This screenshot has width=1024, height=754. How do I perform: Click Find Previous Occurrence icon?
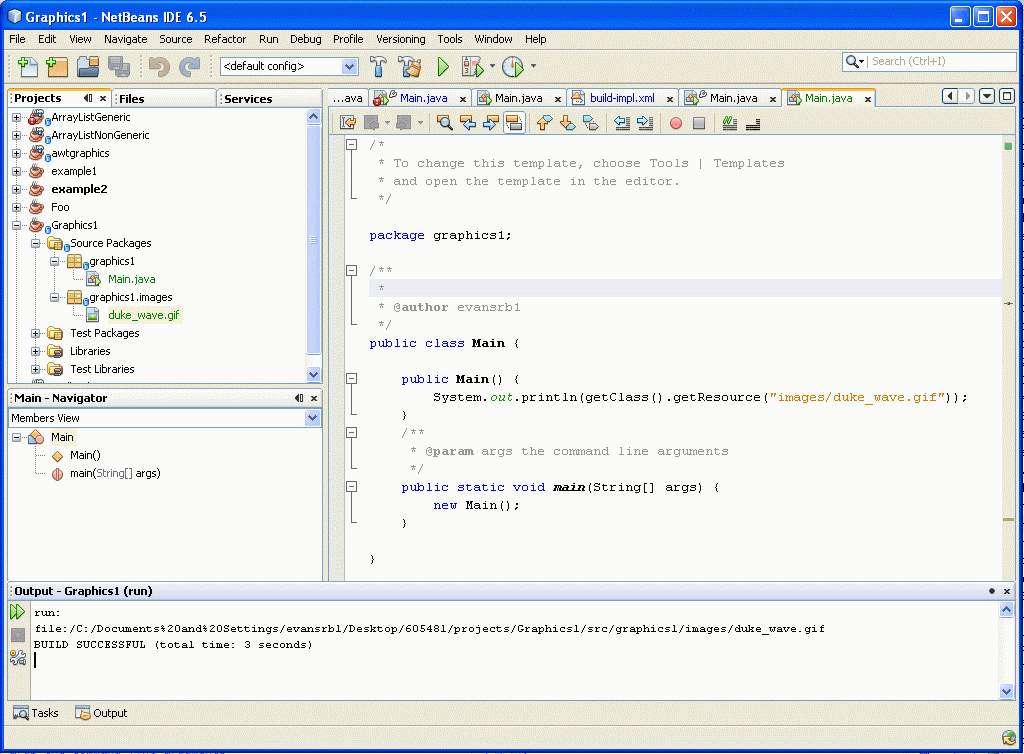click(x=468, y=123)
